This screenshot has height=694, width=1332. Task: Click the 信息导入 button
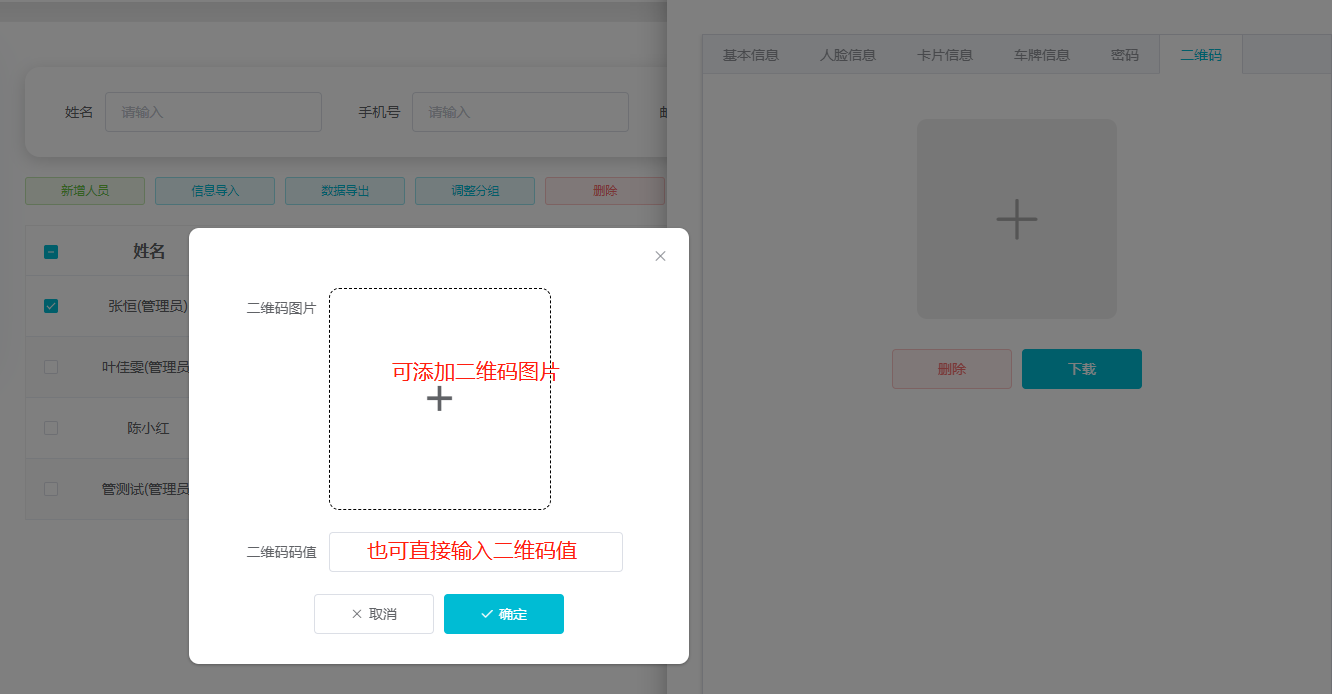coord(215,191)
